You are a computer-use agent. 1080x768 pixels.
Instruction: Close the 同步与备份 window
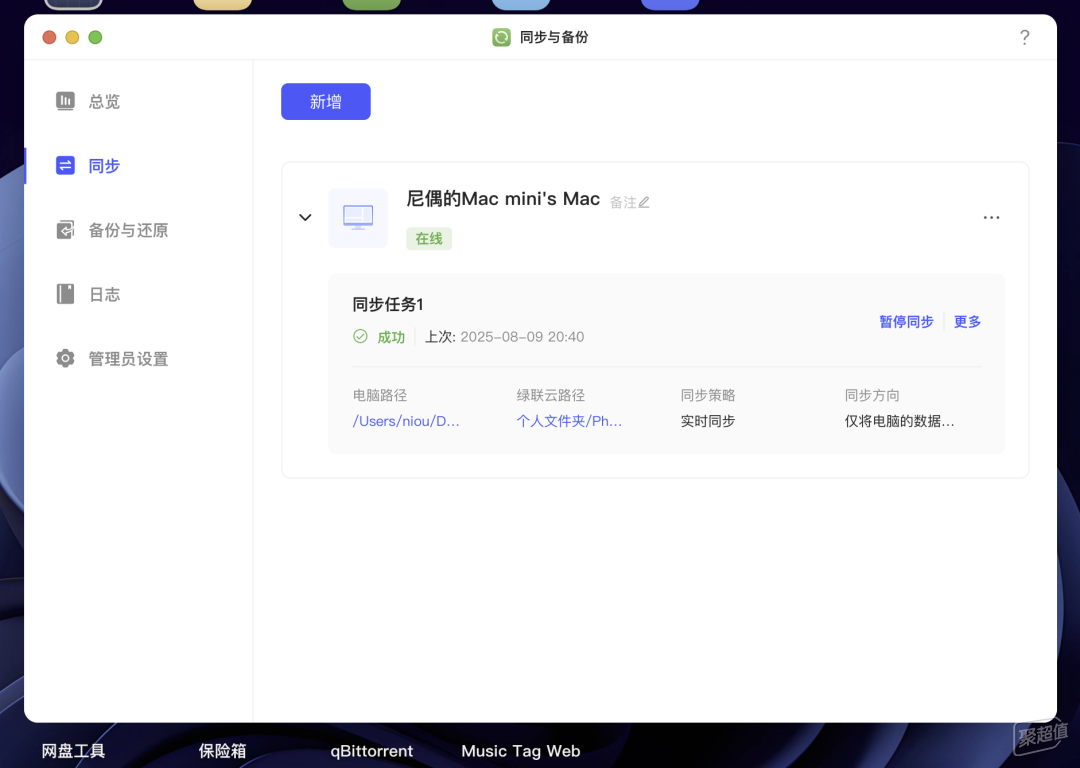[49, 37]
